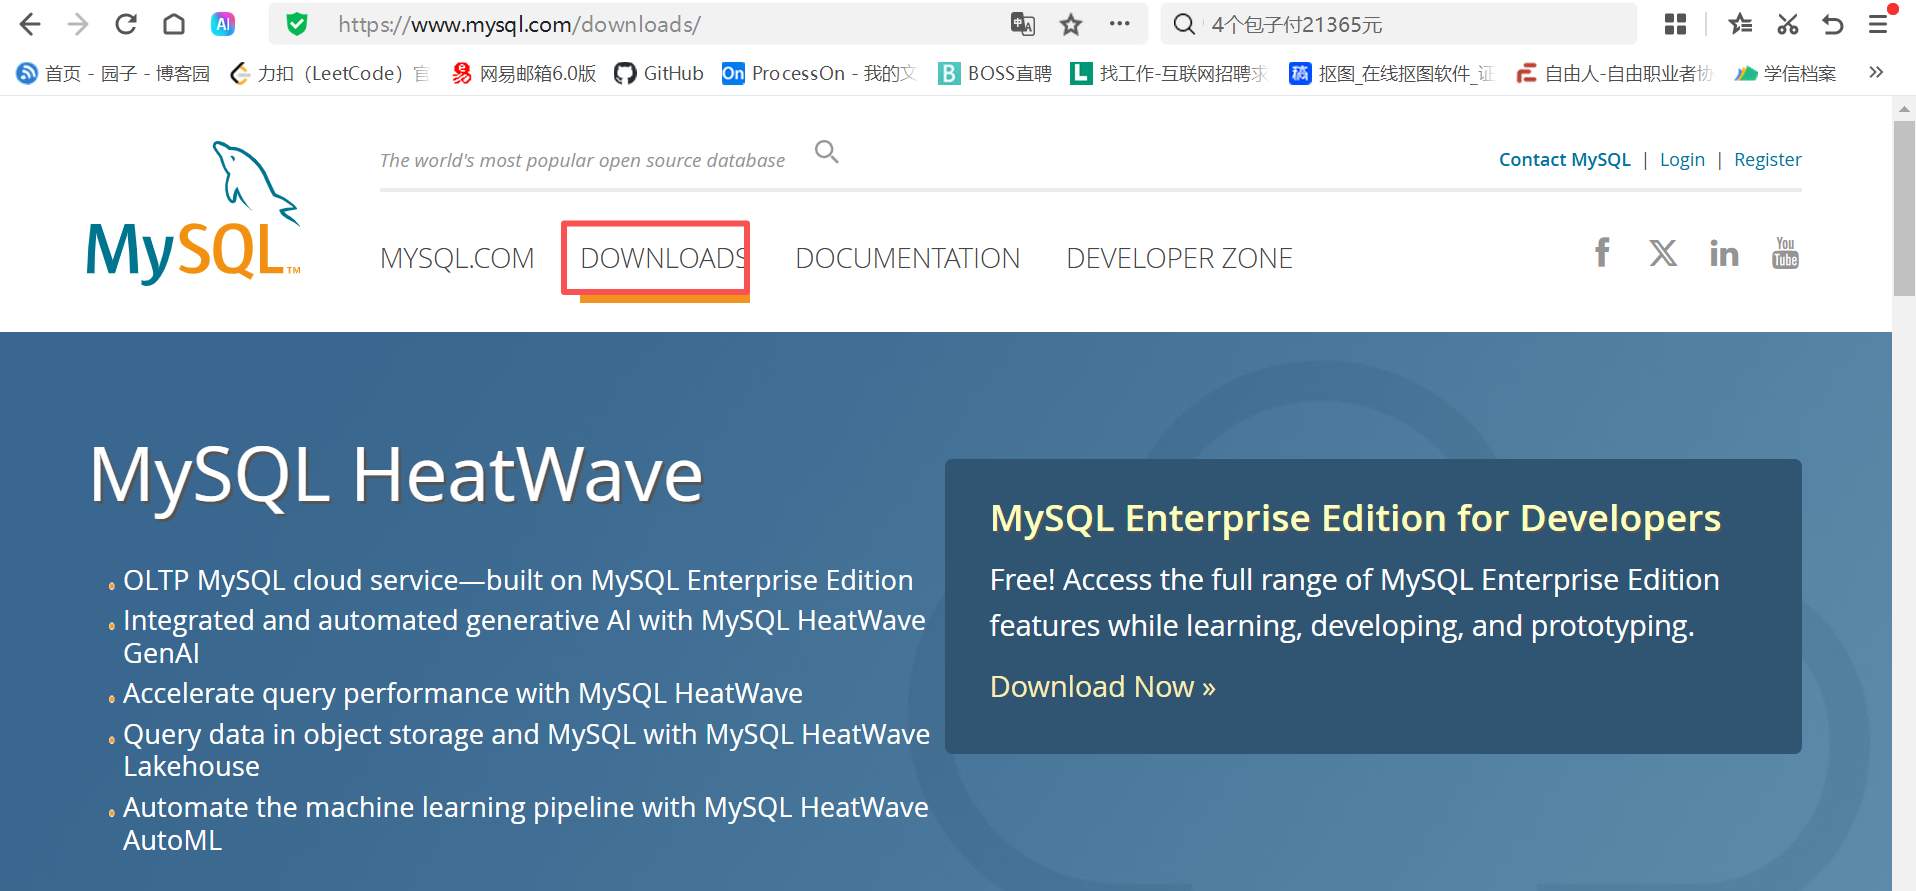Viewport: 1916px width, 891px height.
Task: Expand the hidden bookmarks chevron
Action: click(x=1876, y=72)
